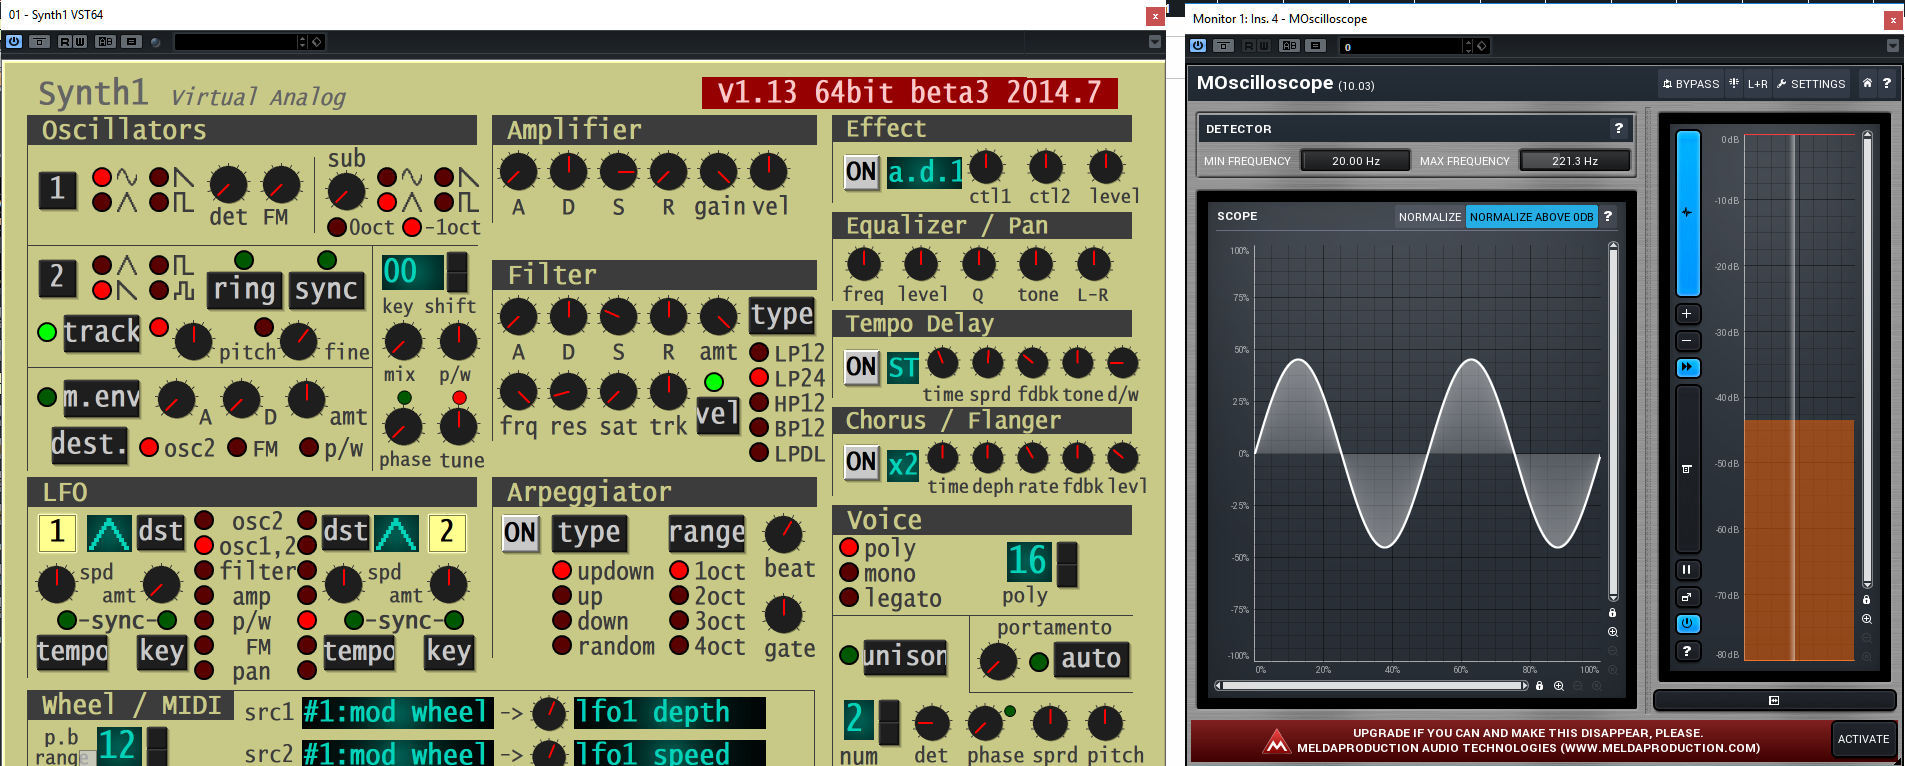Screen dimensions: 1905x766
Task: Click the scope horizontal scrollbar
Action: (x=1371, y=686)
